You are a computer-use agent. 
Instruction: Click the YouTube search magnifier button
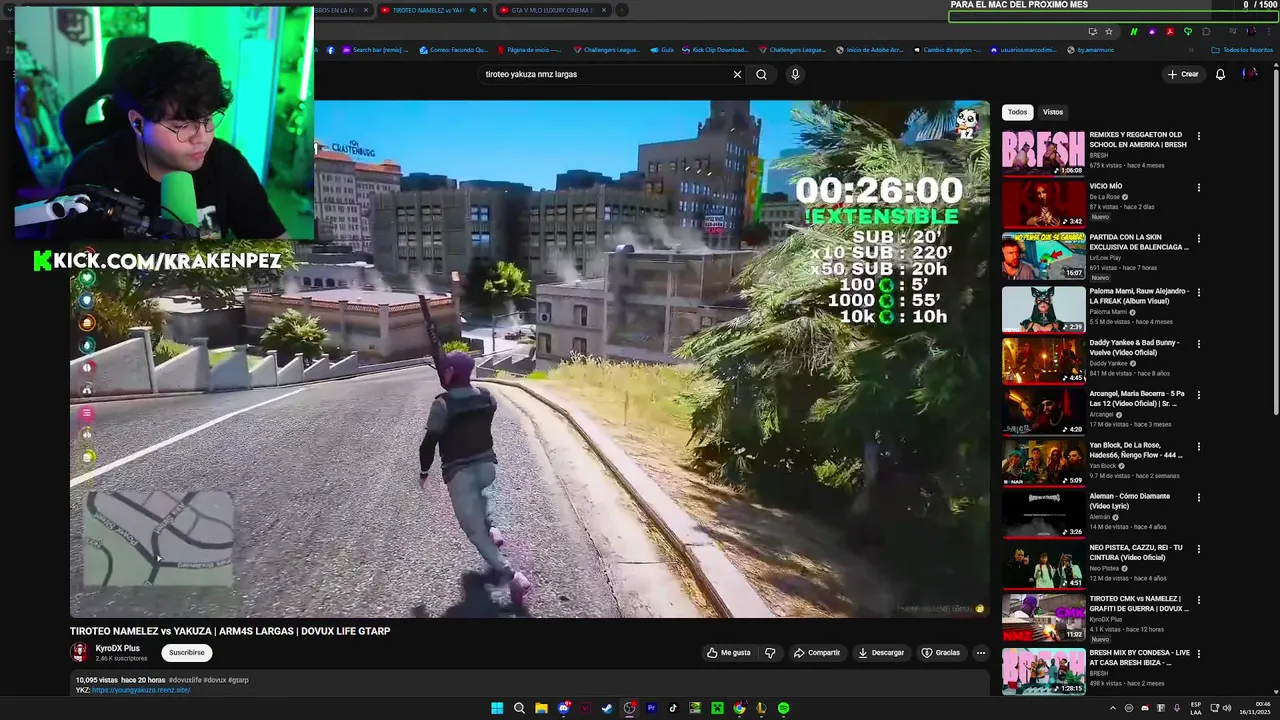click(x=761, y=74)
